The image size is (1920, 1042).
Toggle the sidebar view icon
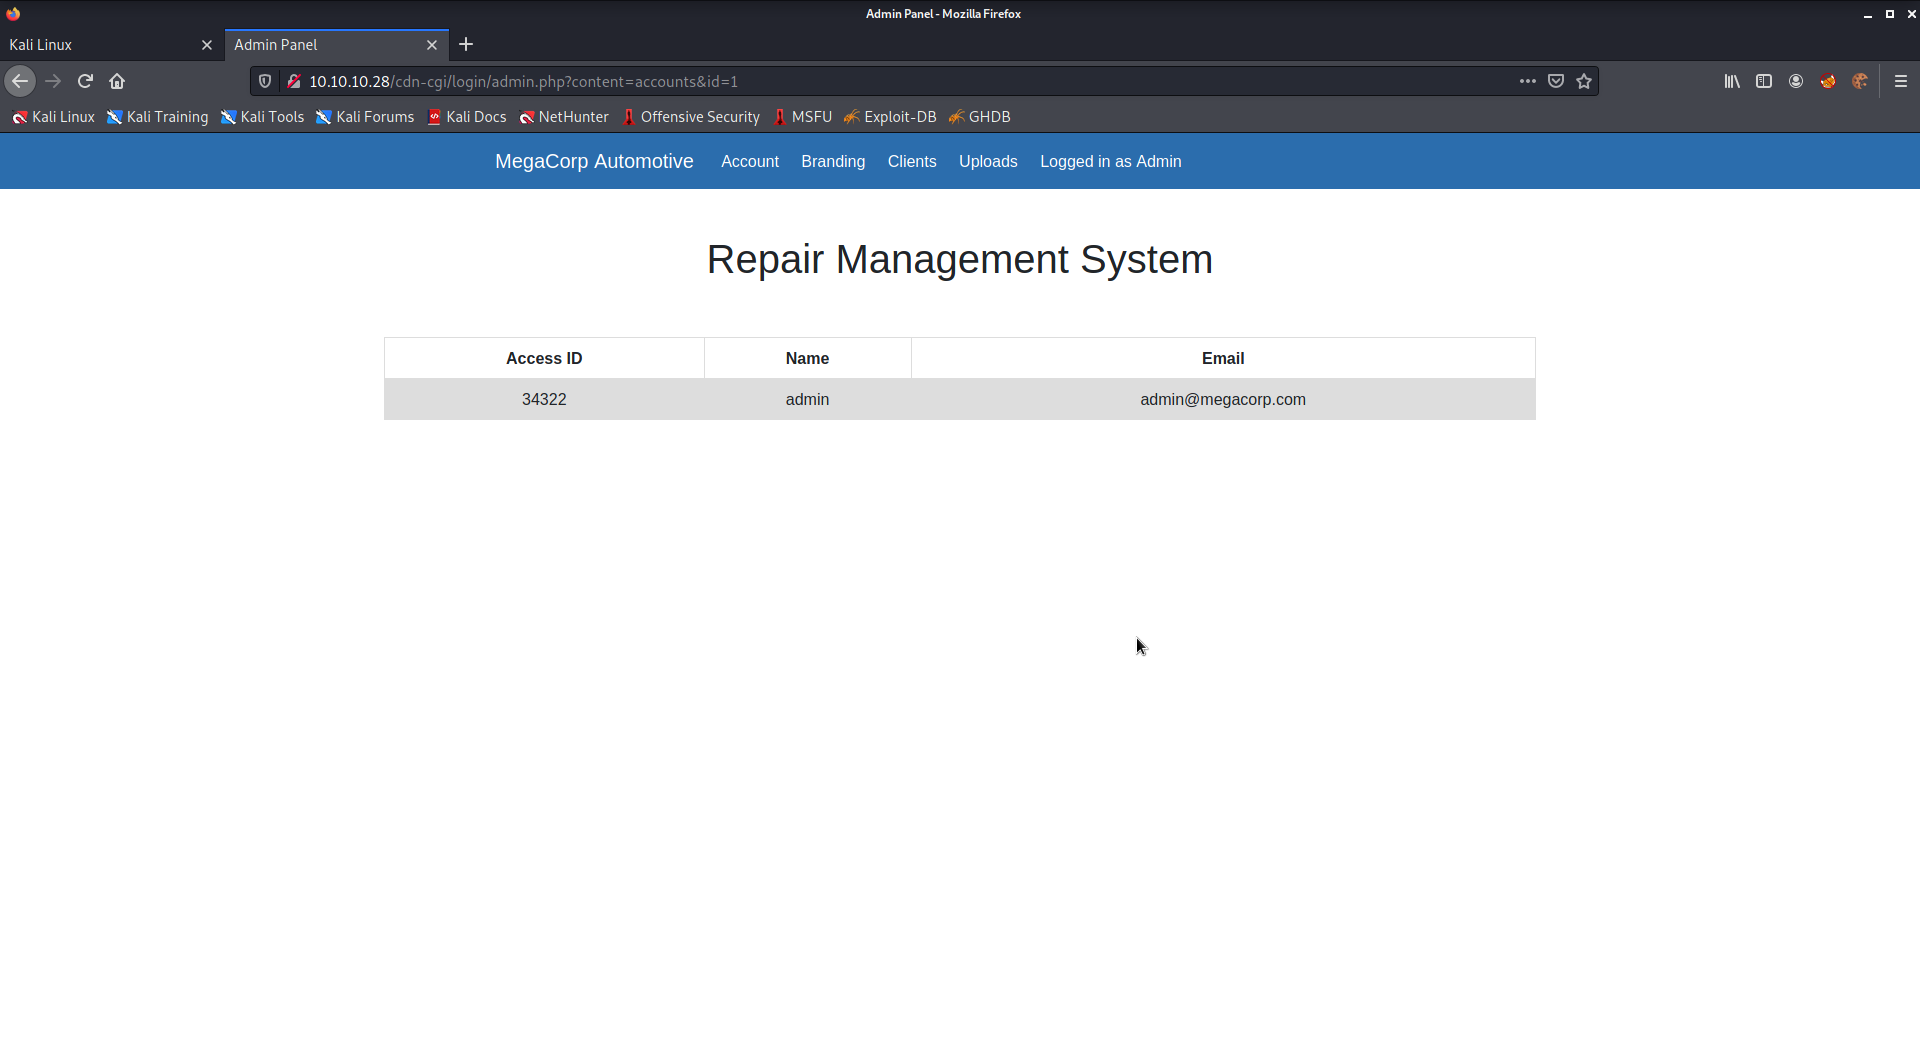1764,81
